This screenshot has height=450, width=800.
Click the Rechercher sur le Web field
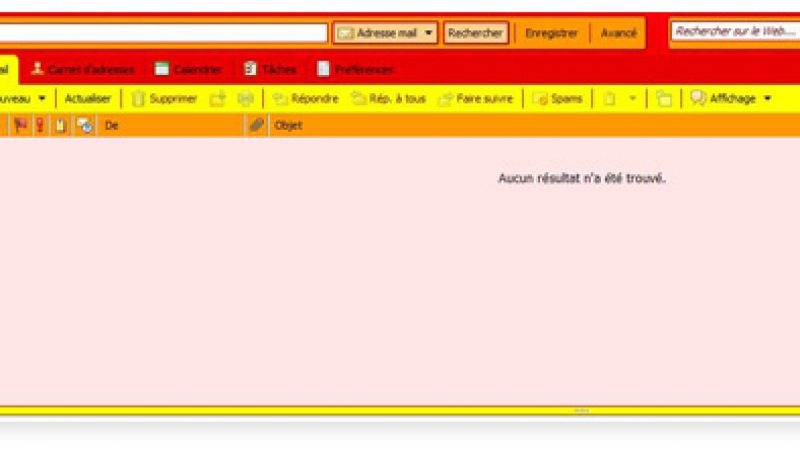coord(735,32)
